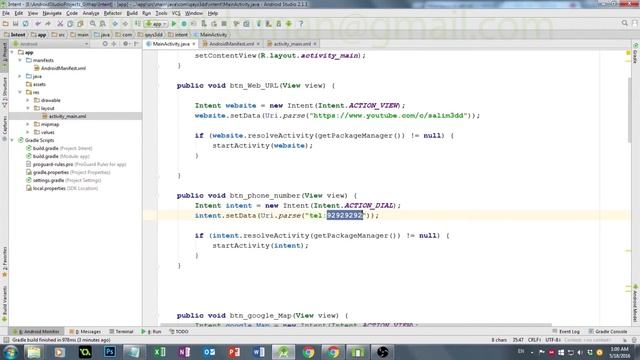Viewport: 640px width, 360px height.
Task: Expand the 'drawable' folder node
Action: pyautogui.click(x=28, y=100)
